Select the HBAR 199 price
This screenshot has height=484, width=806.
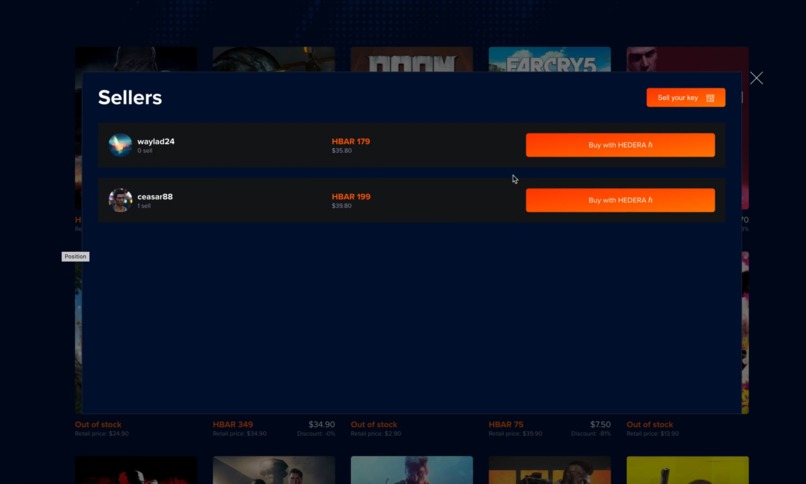(351, 197)
